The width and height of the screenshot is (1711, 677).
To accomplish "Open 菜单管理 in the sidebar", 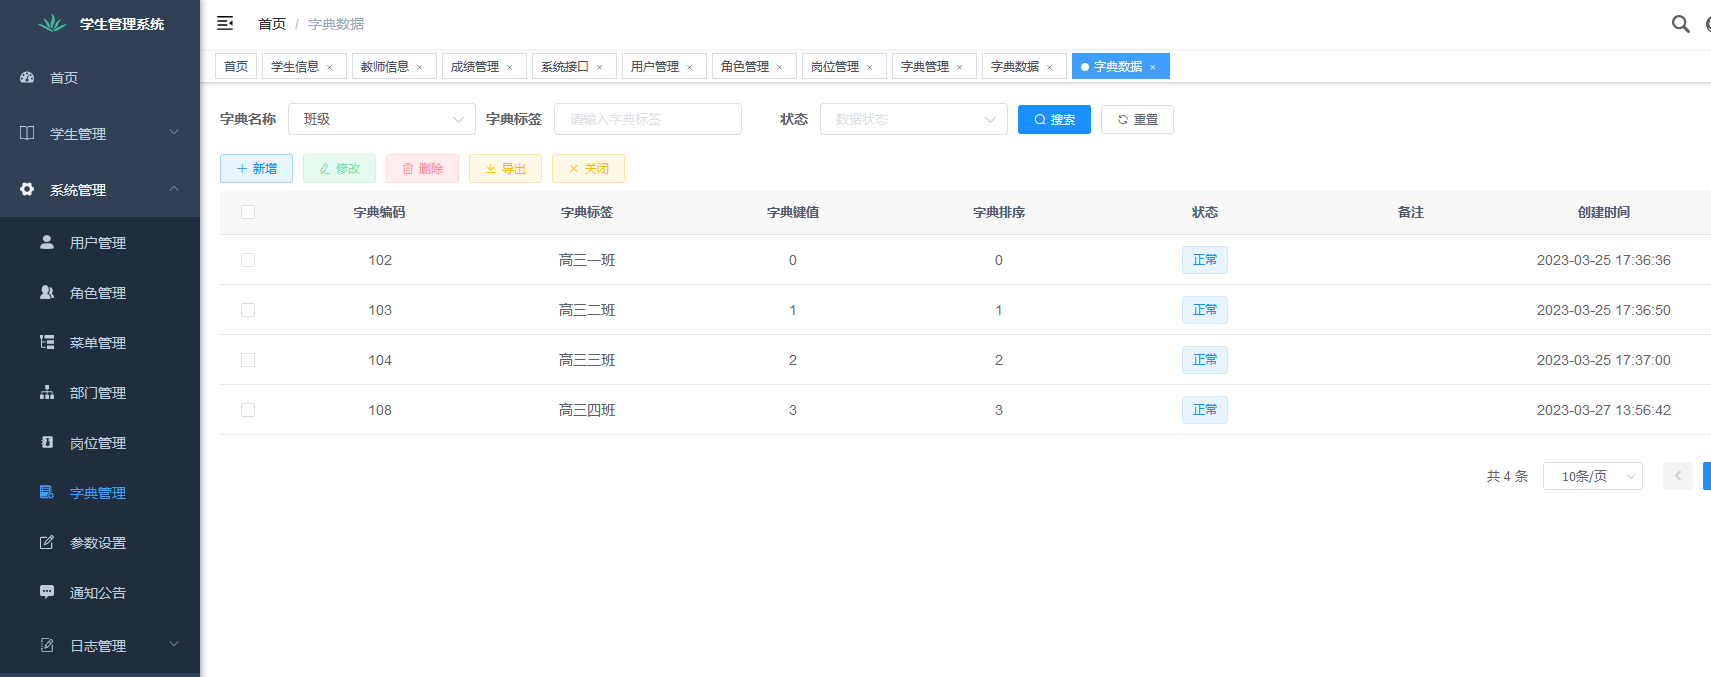I will click(x=100, y=343).
